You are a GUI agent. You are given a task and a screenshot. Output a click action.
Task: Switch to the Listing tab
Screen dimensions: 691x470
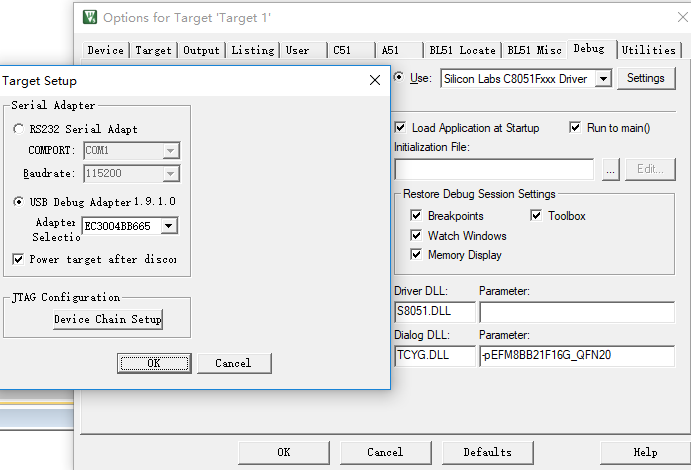pyautogui.click(x=253, y=50)
